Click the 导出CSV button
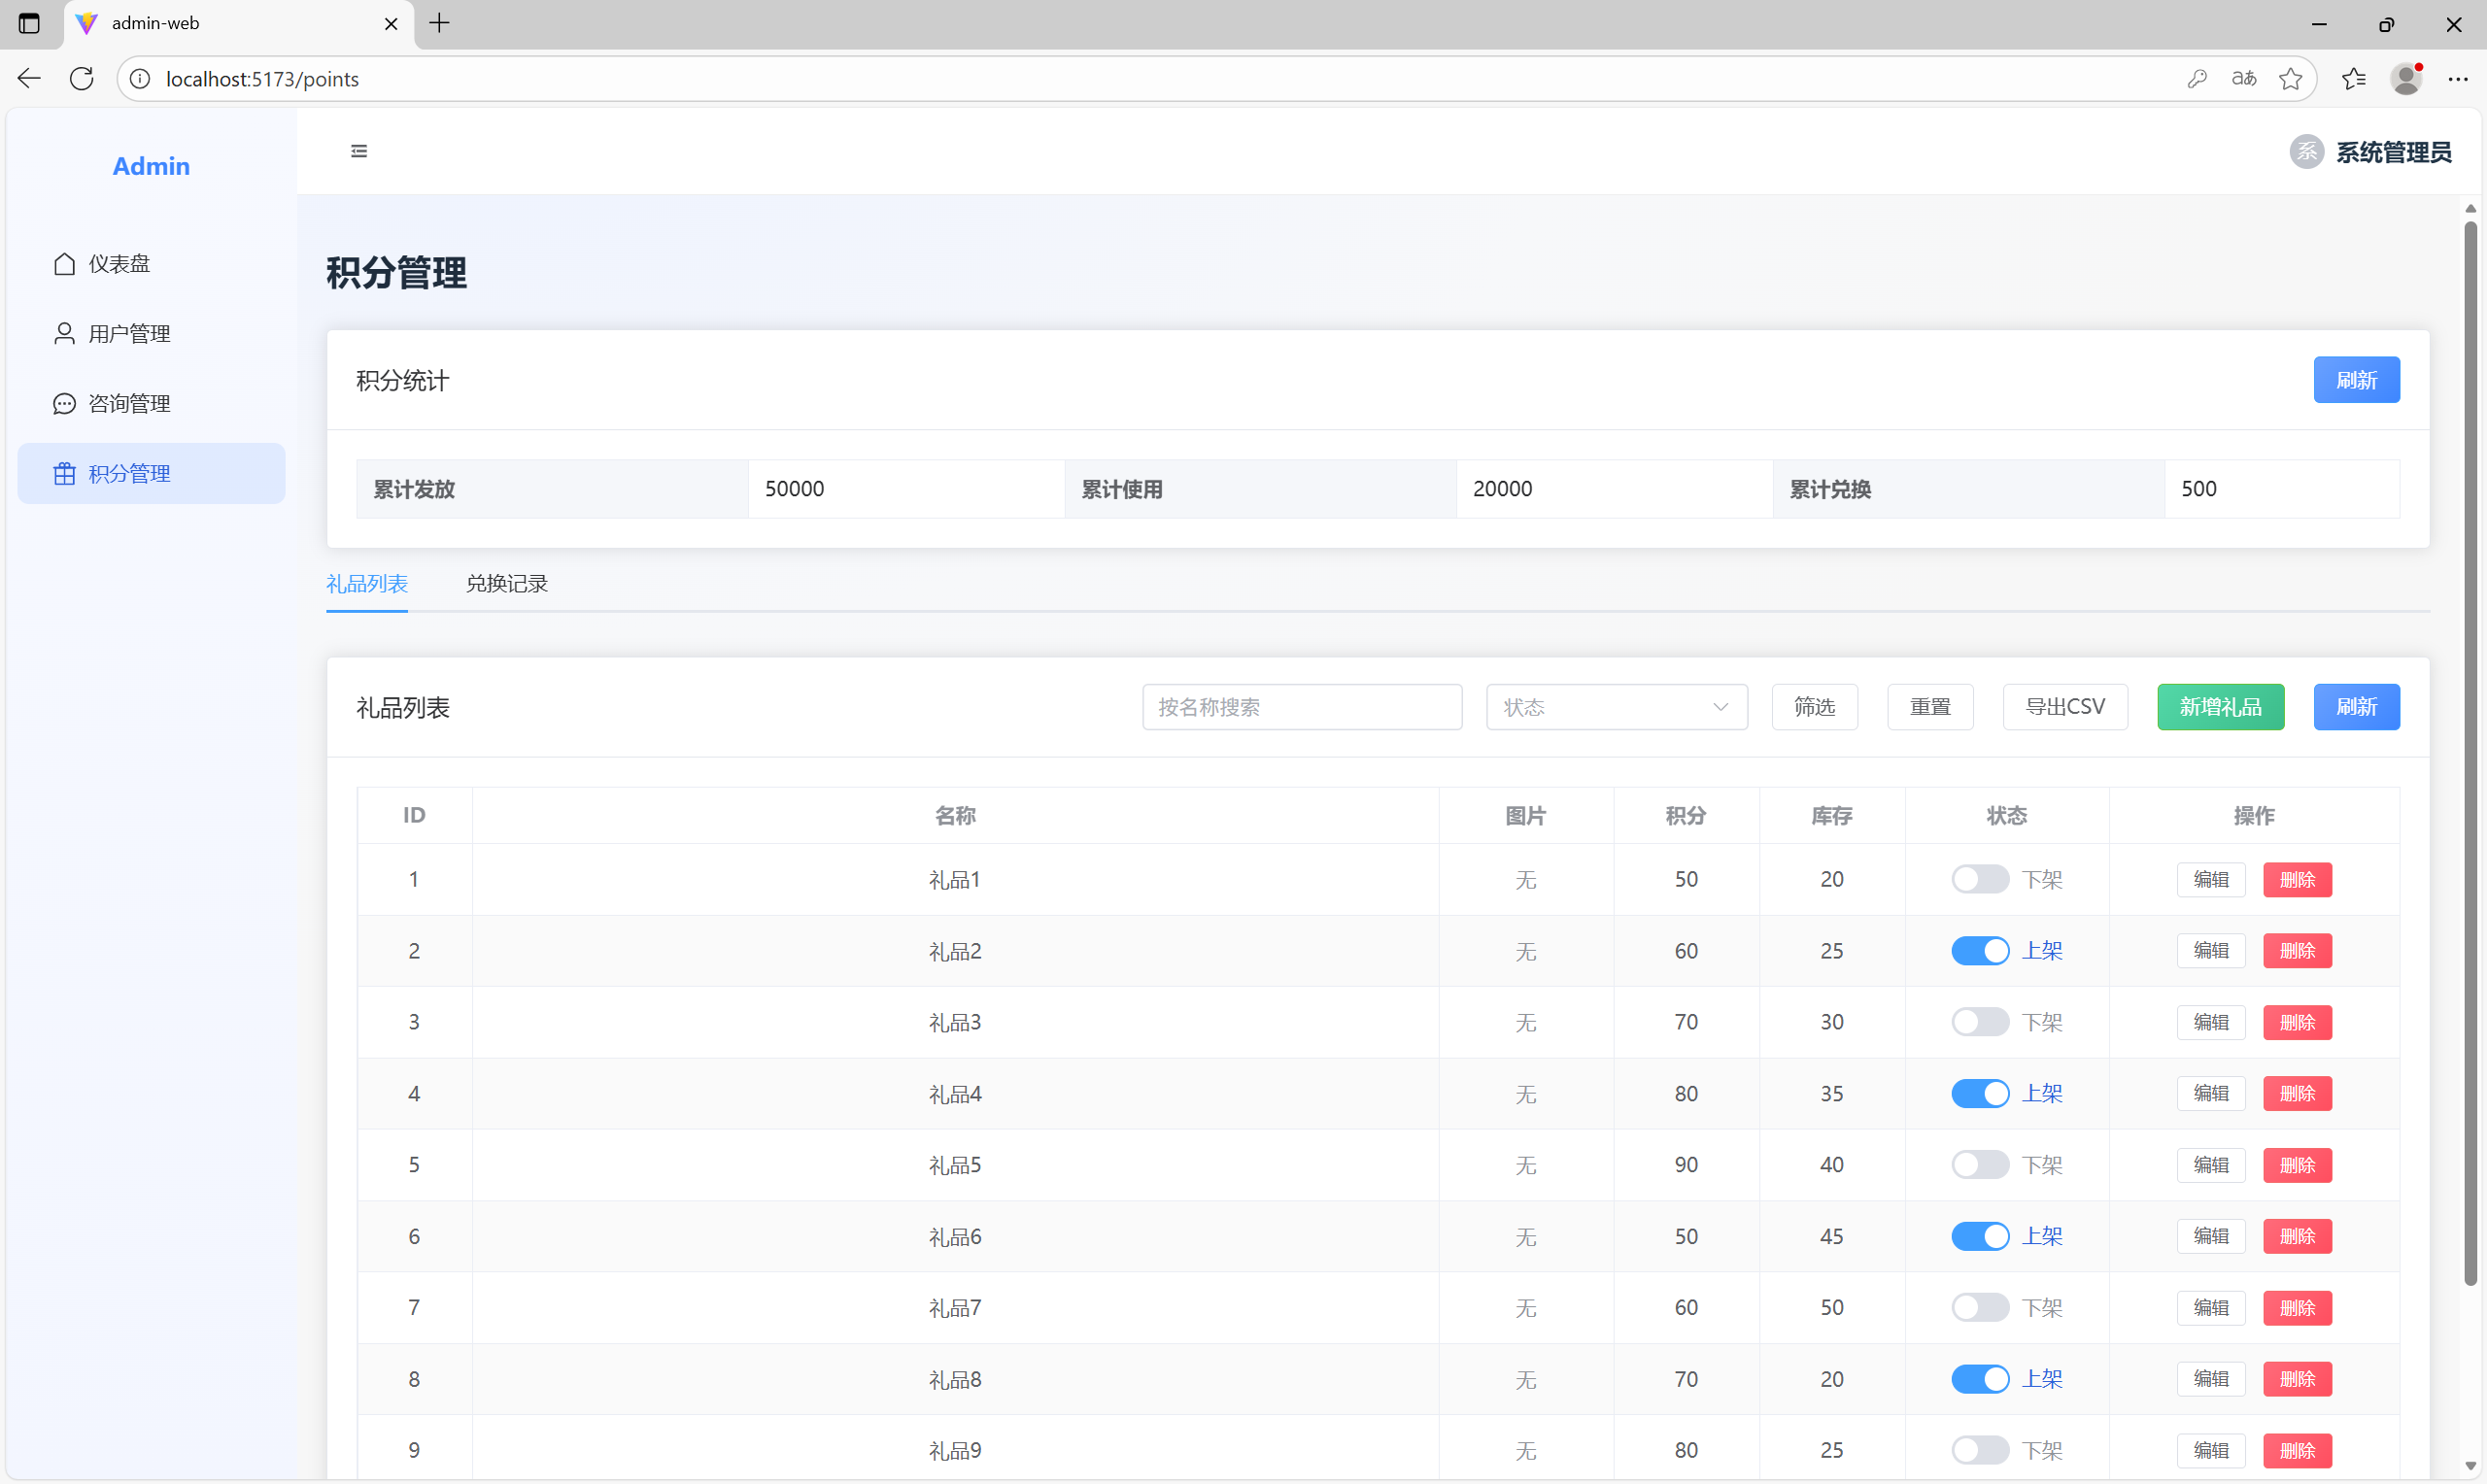The width and height of the screenshot is (2487, 1484). 2064,707
